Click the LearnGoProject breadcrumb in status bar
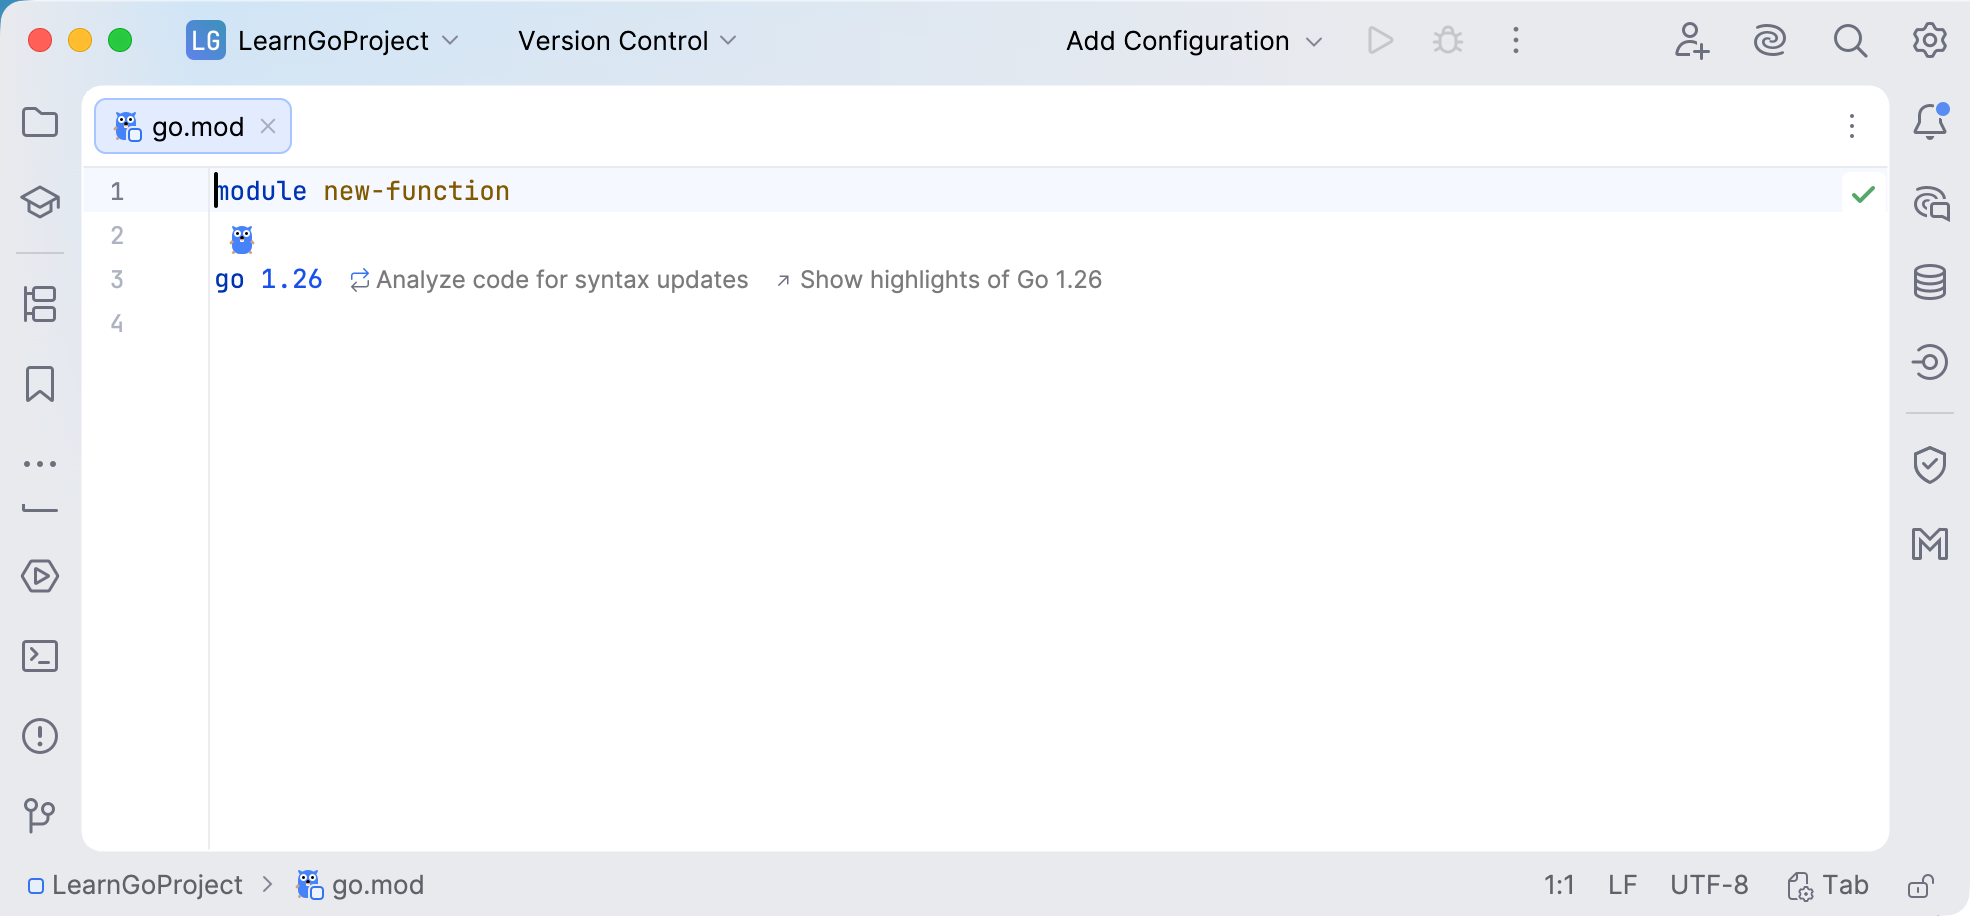 pyautogui.click(x=147, y=886)
